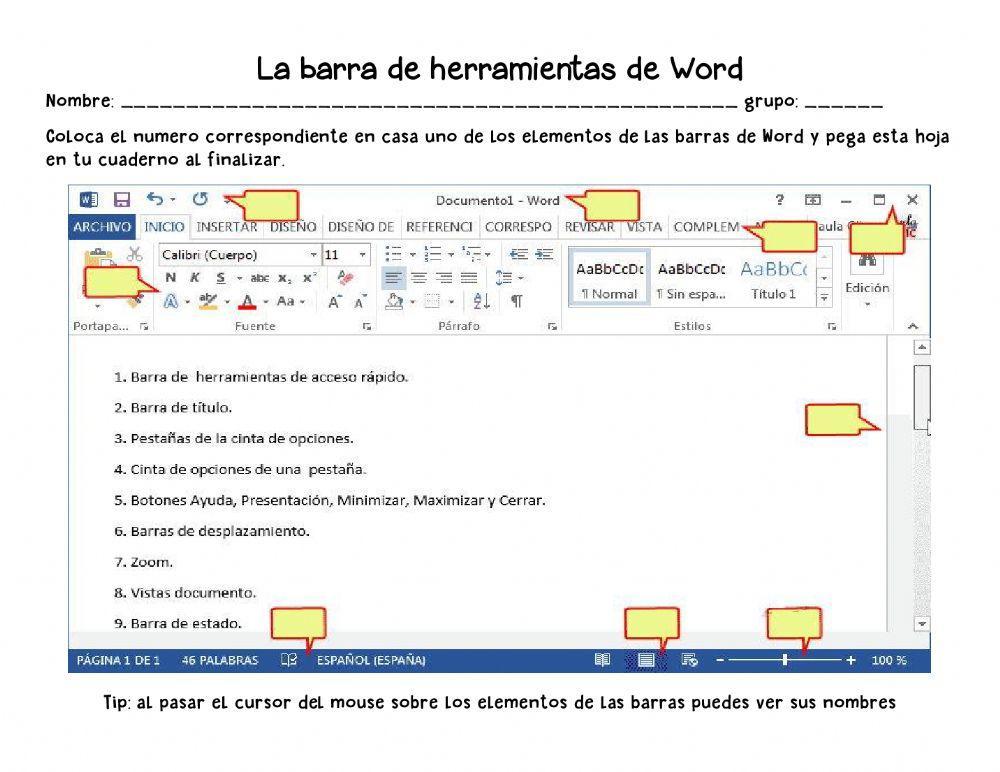This screenshot has height=772, width=1000.
Task: Click the Undo arrow icon
Action: [x=152, y=199]
